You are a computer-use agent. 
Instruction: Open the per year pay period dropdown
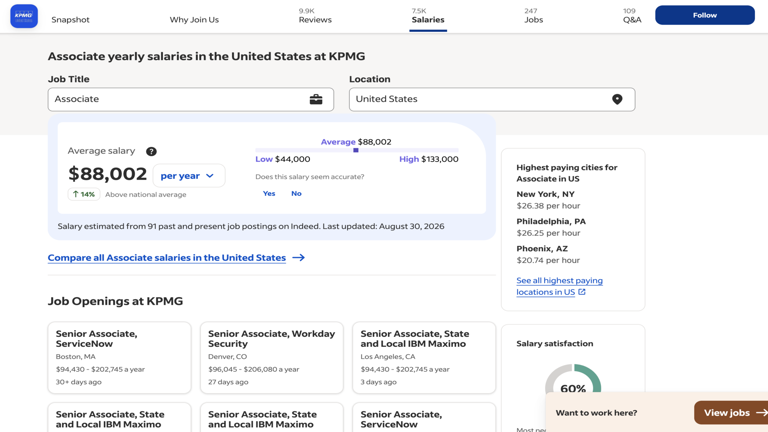click(x=189, y=176)
